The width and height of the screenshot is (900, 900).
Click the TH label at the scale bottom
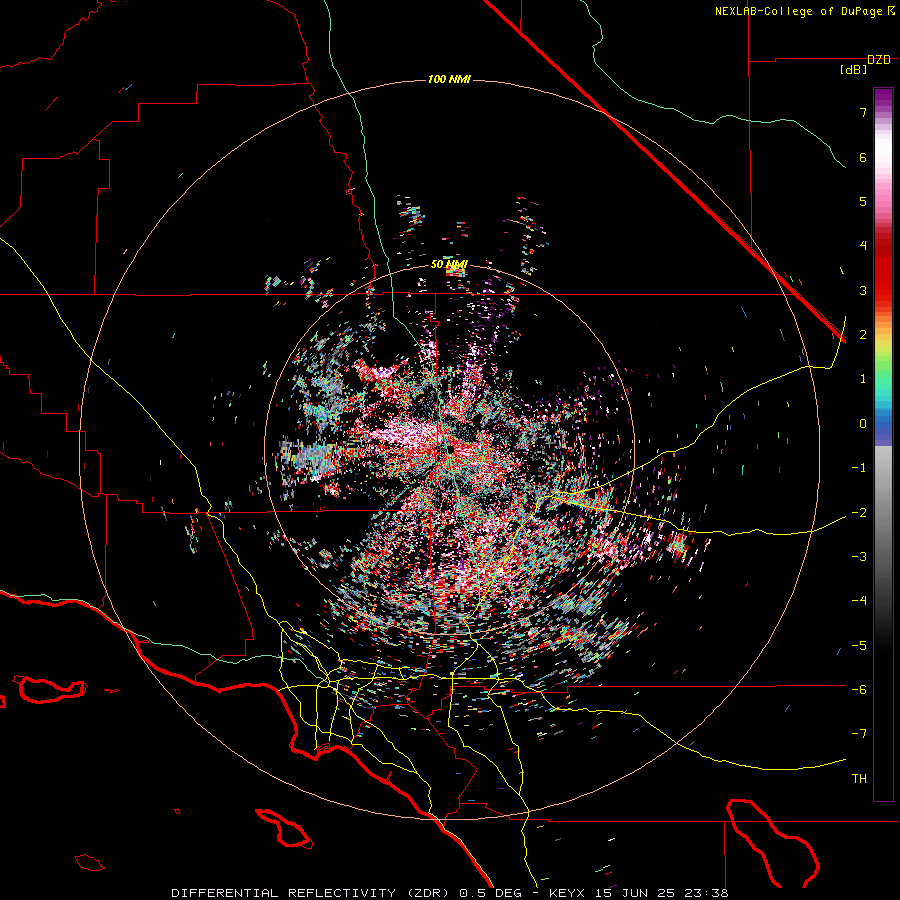pos(859,779)
